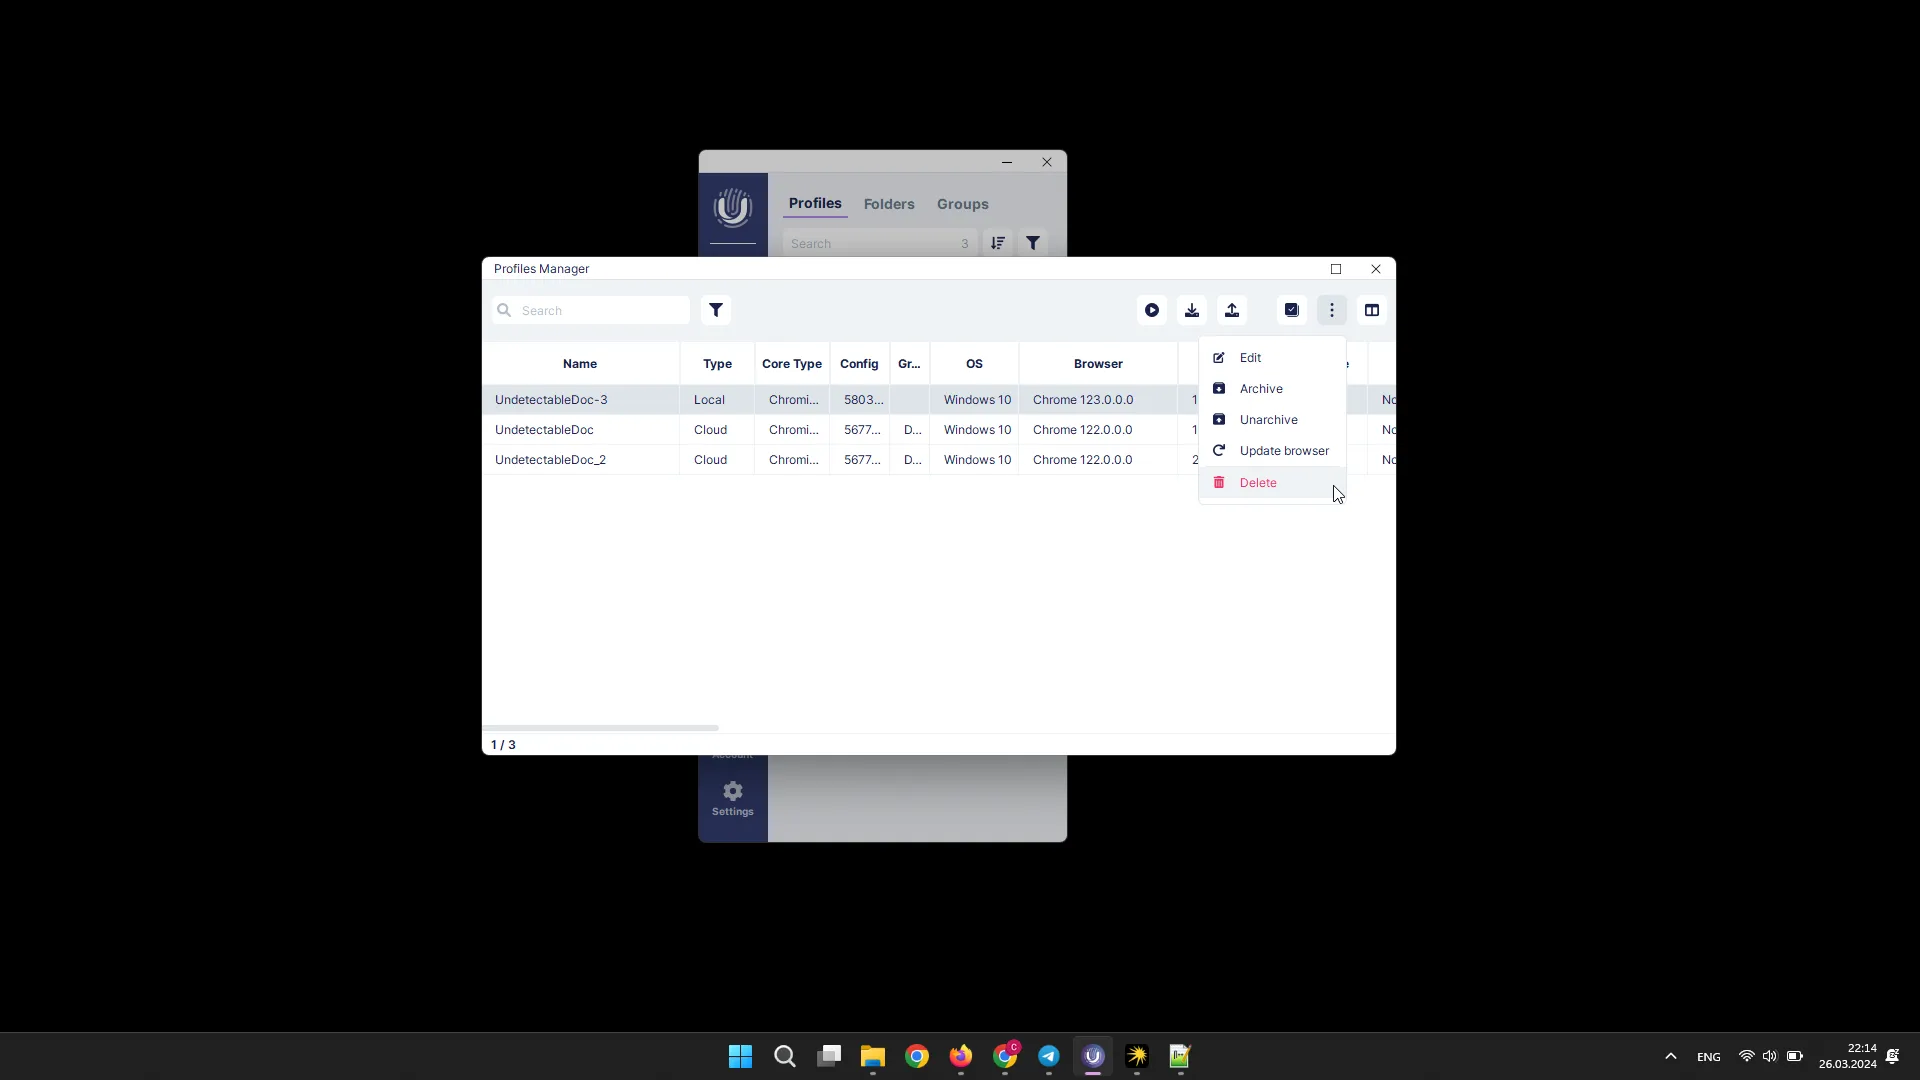Click the record/launch icon in toolbar
Screen dimensions: 1920x1080
point(1151,310)
